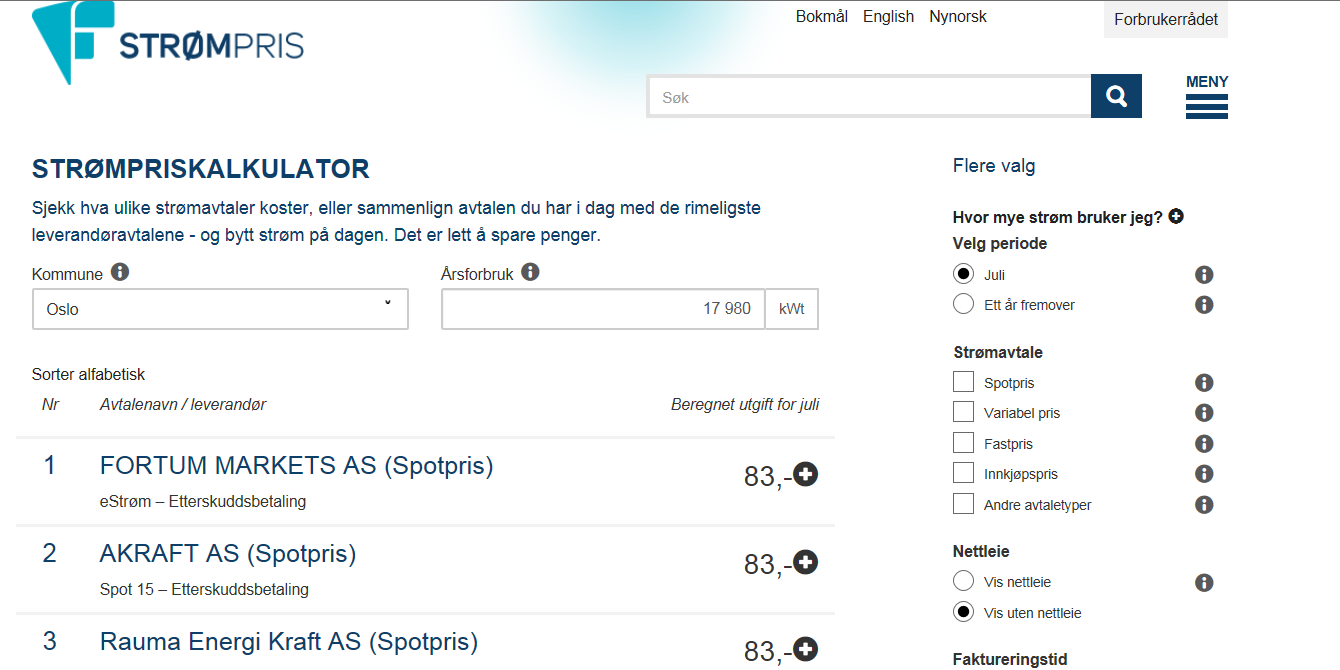This screenshot has height=670, width=1340.
Task: Click info icon for Spotpris
Action: 1204,383
